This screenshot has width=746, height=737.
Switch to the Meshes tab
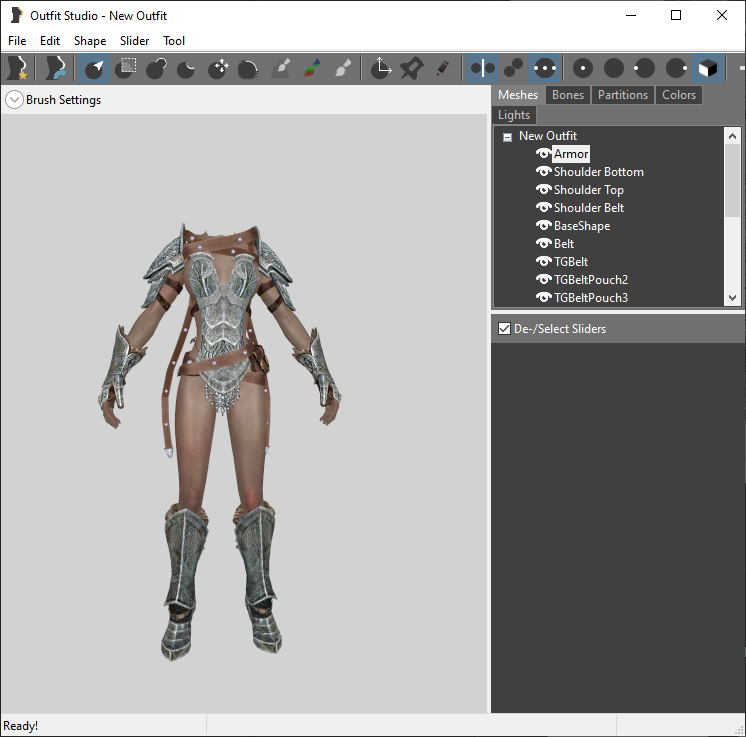[x=518, y=95]
